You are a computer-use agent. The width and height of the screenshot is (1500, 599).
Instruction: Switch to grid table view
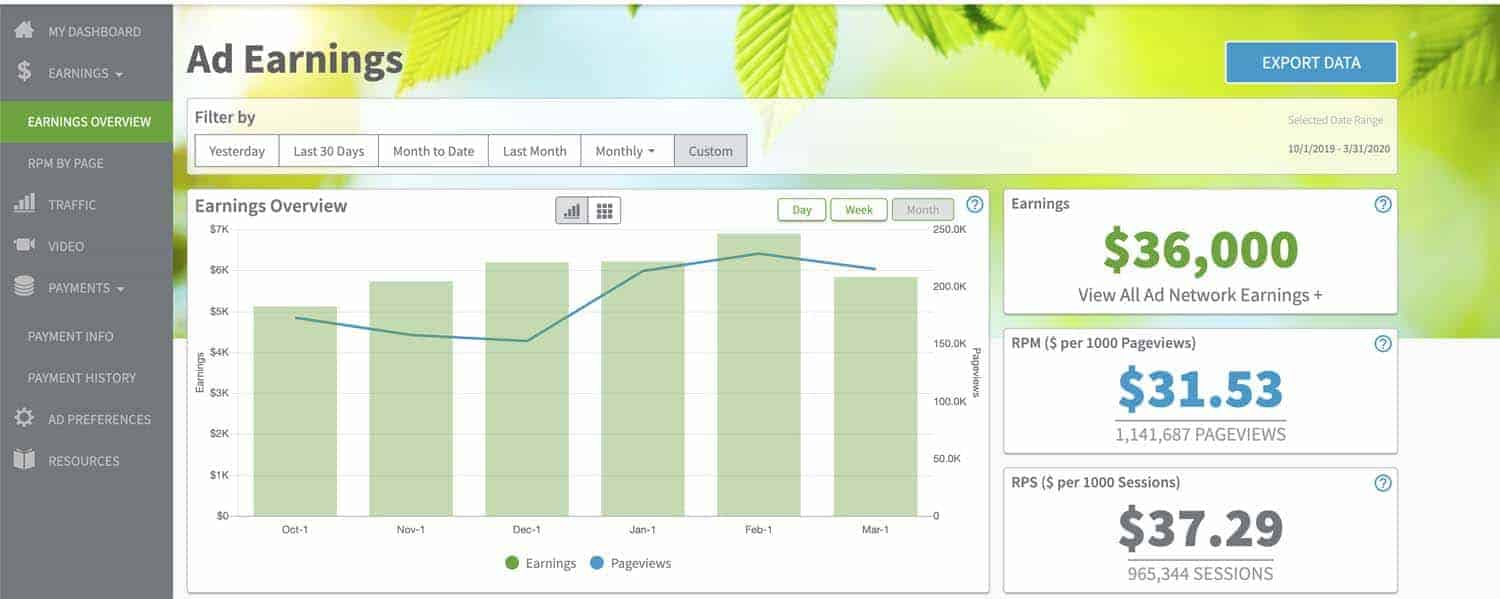[604, 210]
